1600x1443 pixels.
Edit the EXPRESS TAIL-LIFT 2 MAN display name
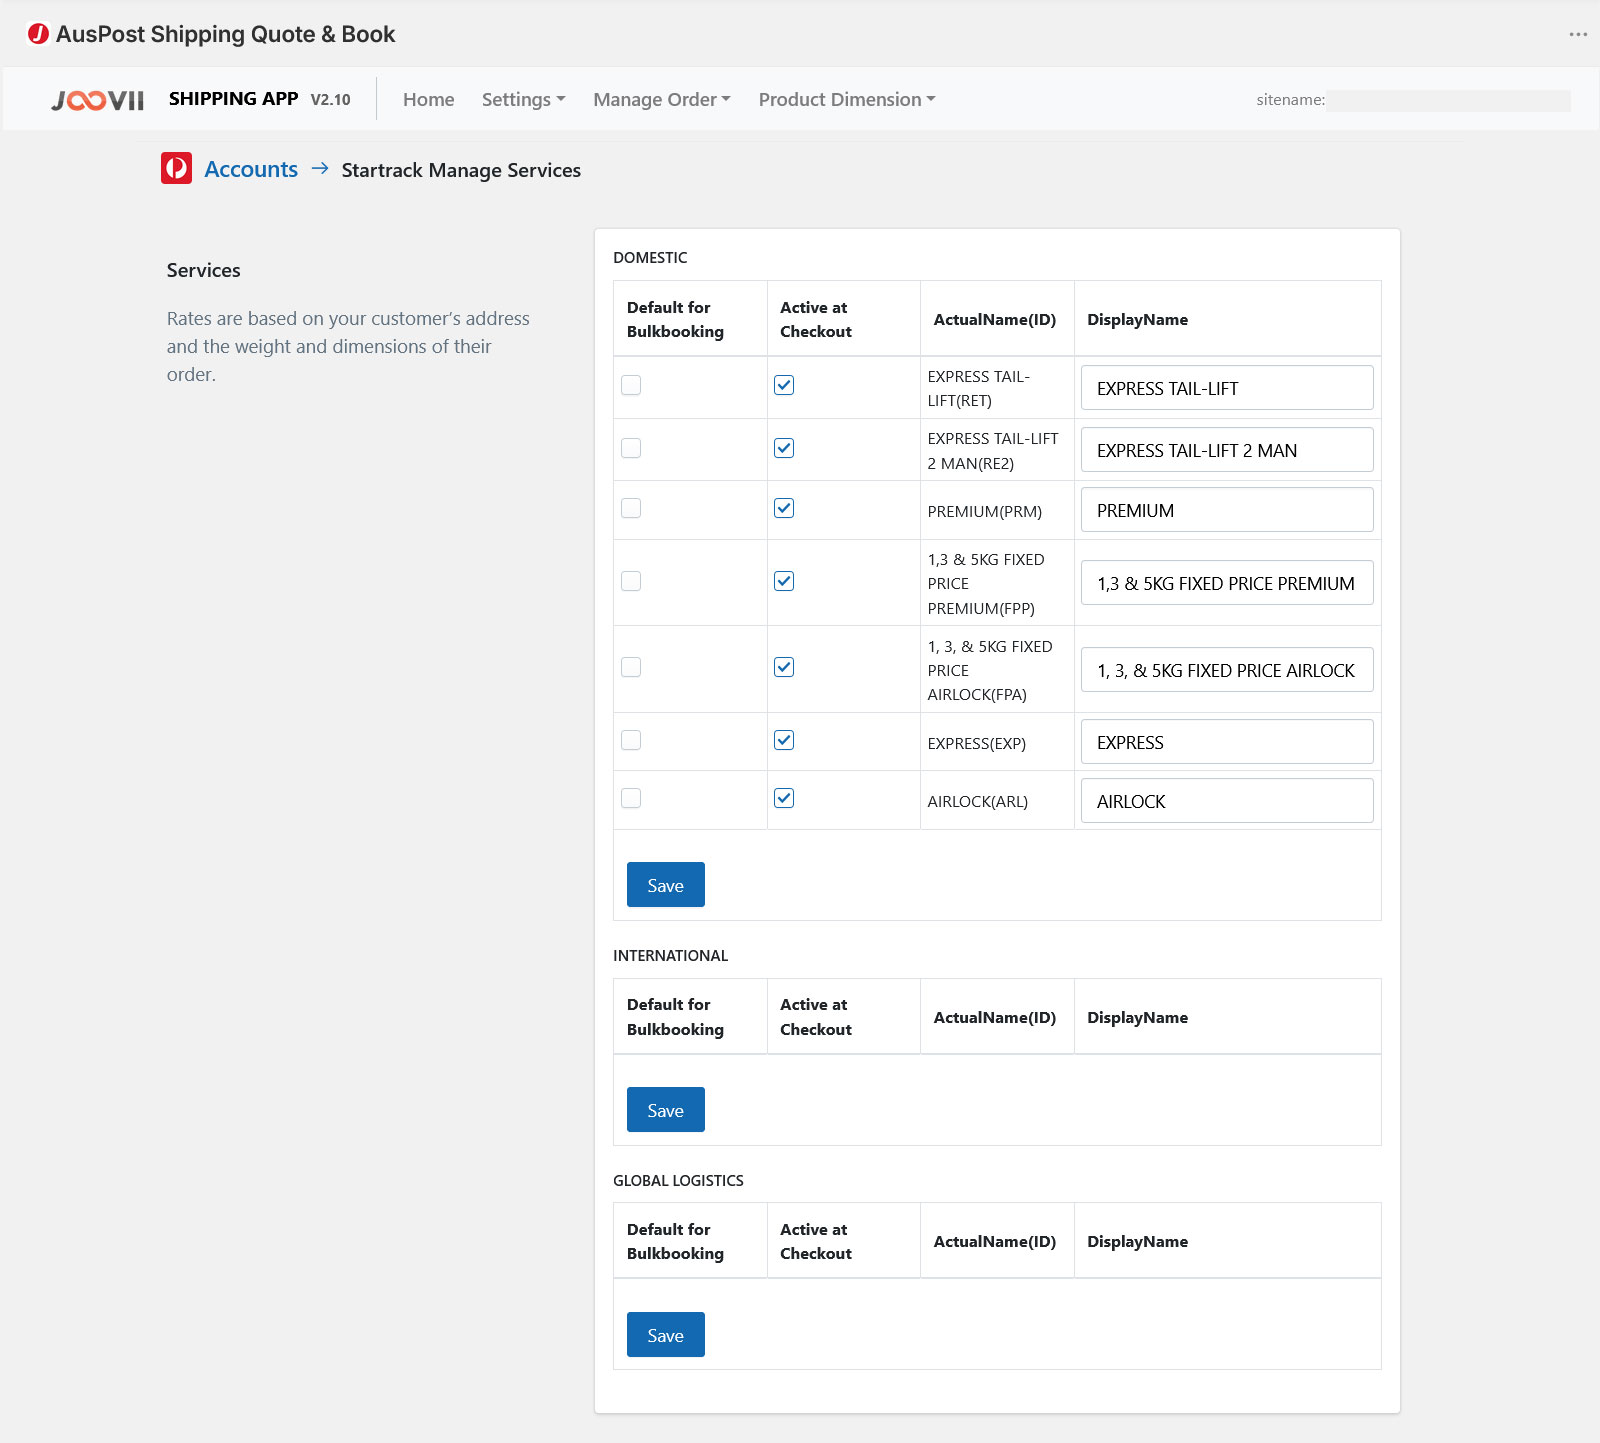tap(1227, 450)
